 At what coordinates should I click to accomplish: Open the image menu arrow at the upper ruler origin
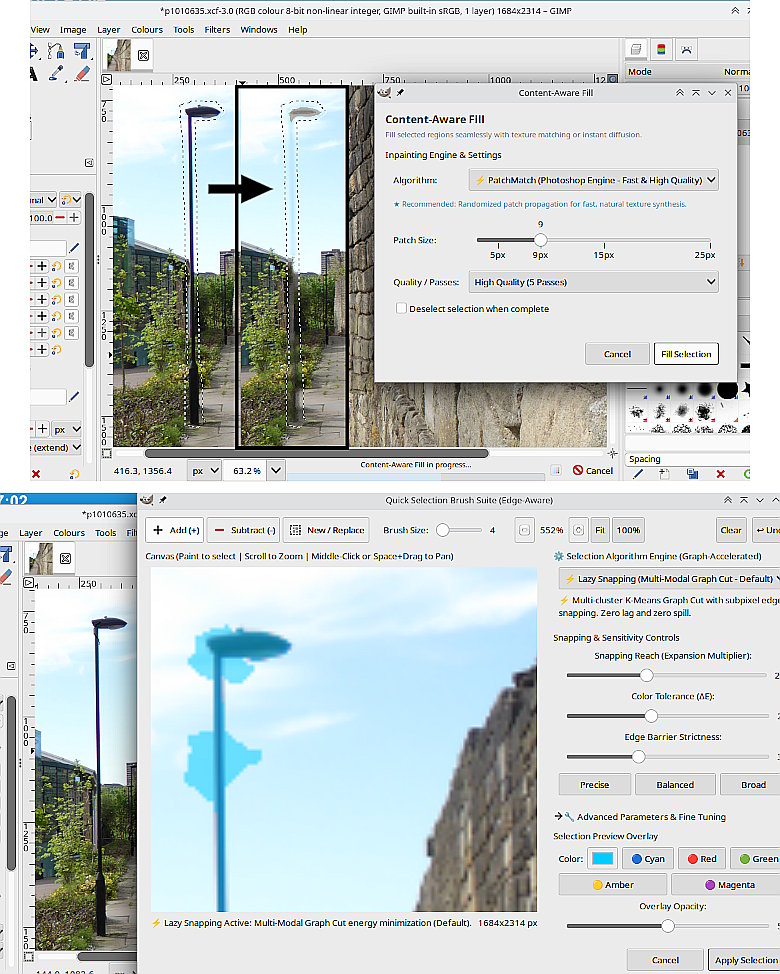tap(106, 80)
